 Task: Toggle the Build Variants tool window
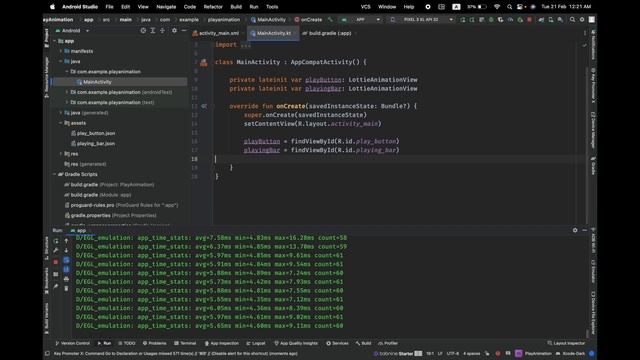tap(46, 318)
